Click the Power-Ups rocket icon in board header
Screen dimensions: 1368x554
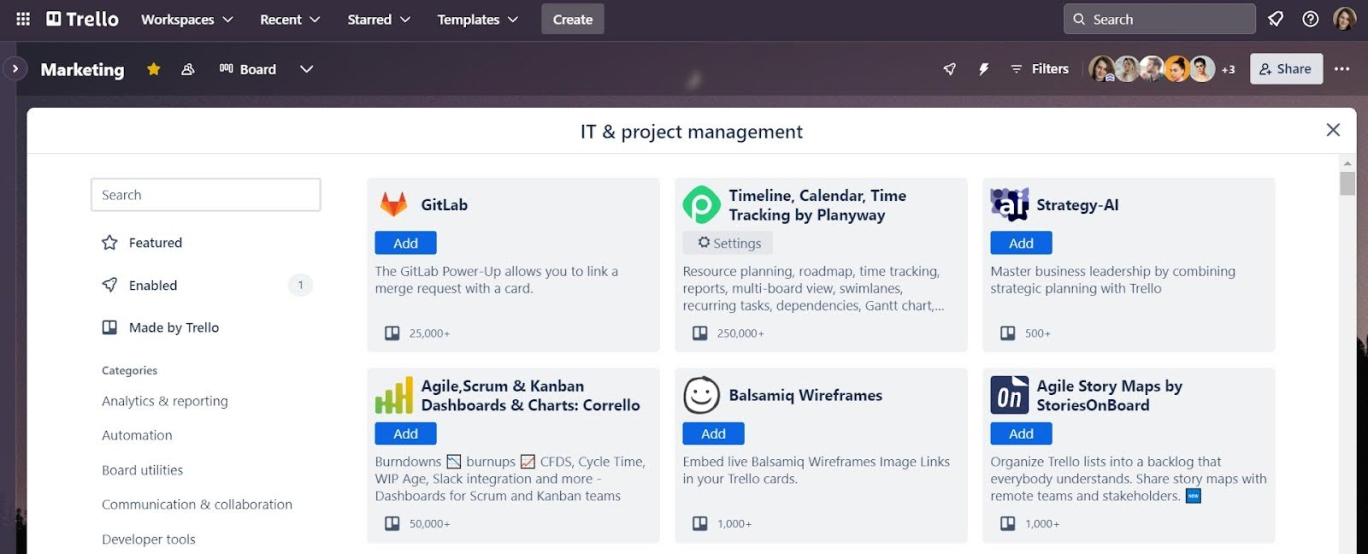pyautogui.click(x=949, y=69)
